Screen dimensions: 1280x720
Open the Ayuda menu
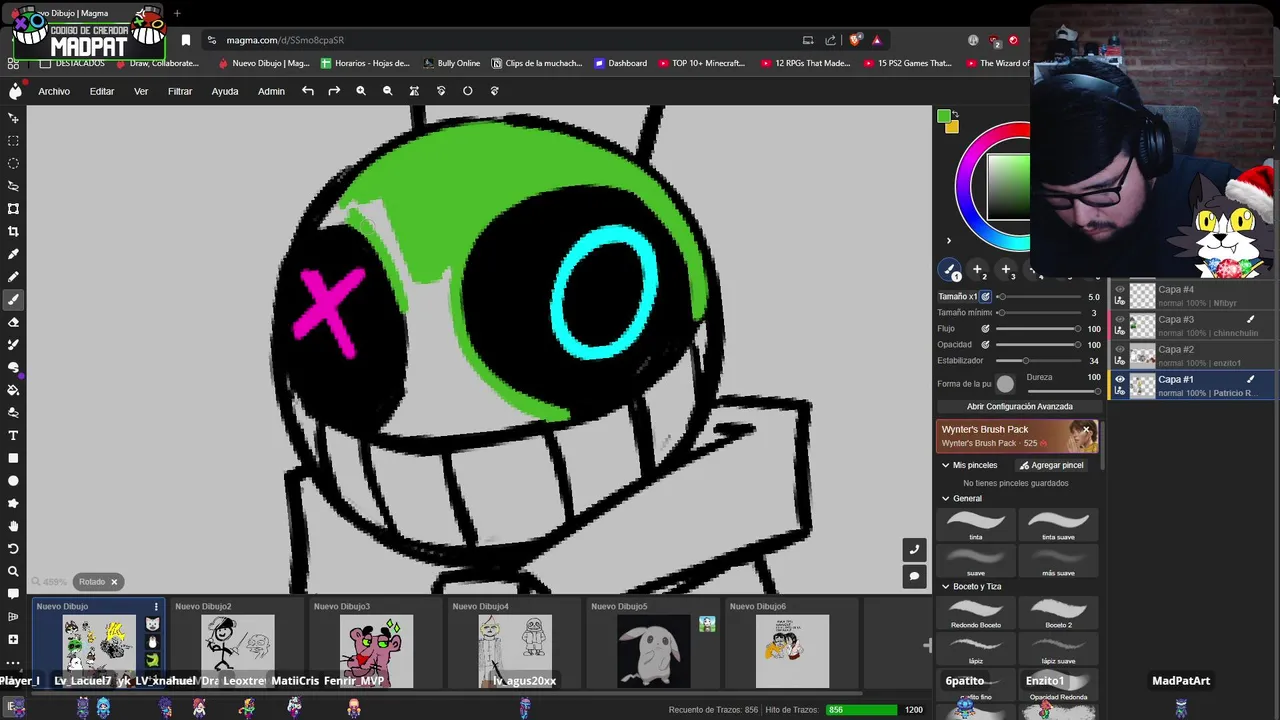(x=225, y=91)
